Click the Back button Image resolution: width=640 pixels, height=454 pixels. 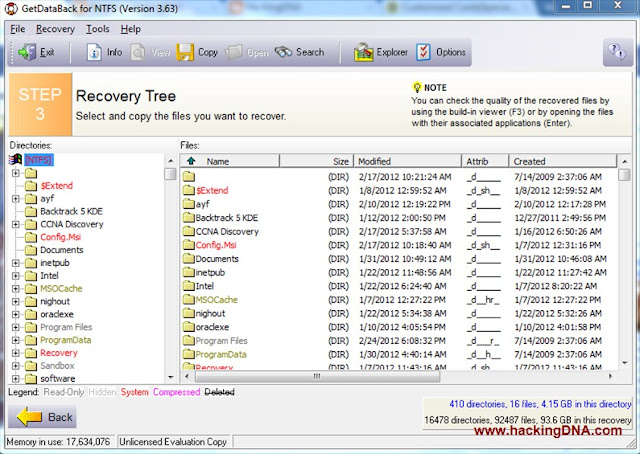[42, 417]
